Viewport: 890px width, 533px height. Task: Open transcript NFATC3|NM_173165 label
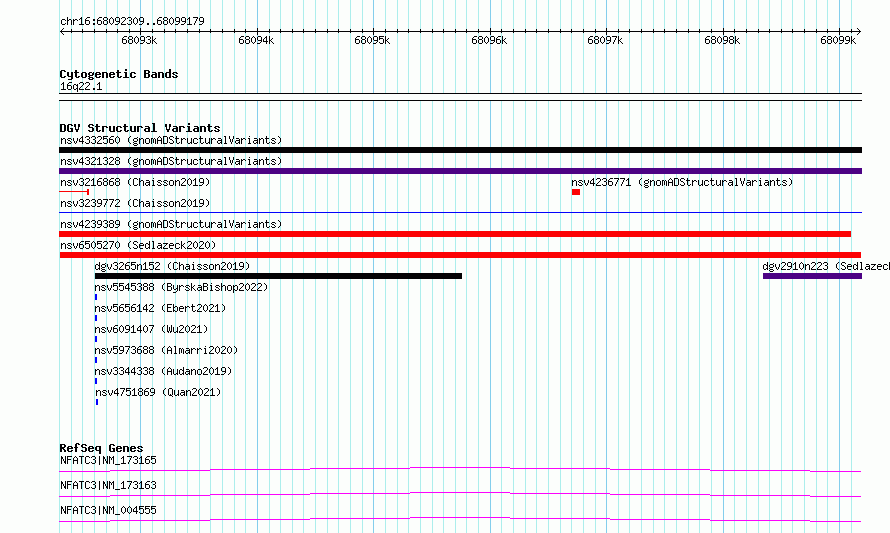(108, 460)
